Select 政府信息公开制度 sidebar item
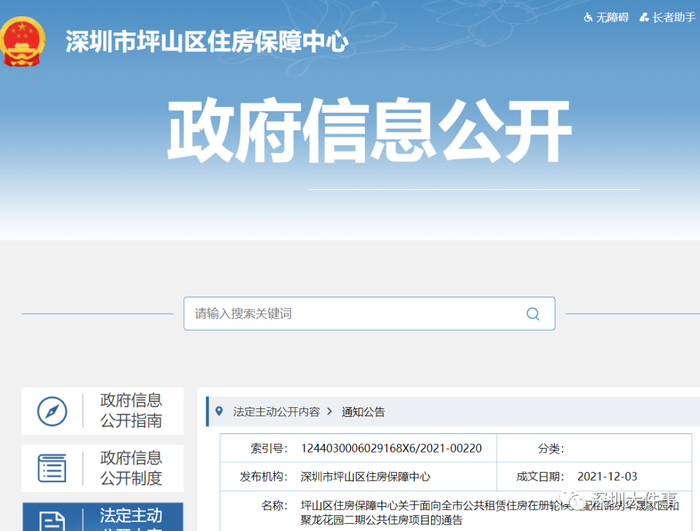Screen dimensions: 700x531 click(x=102, y=468)
